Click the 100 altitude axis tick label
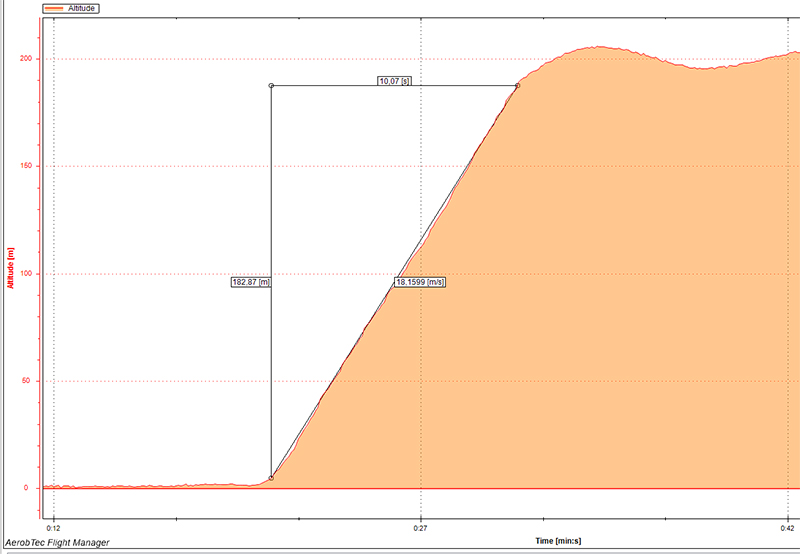This screenshot has height=554, width=800. pyautogui.click(x=27, y=274)
